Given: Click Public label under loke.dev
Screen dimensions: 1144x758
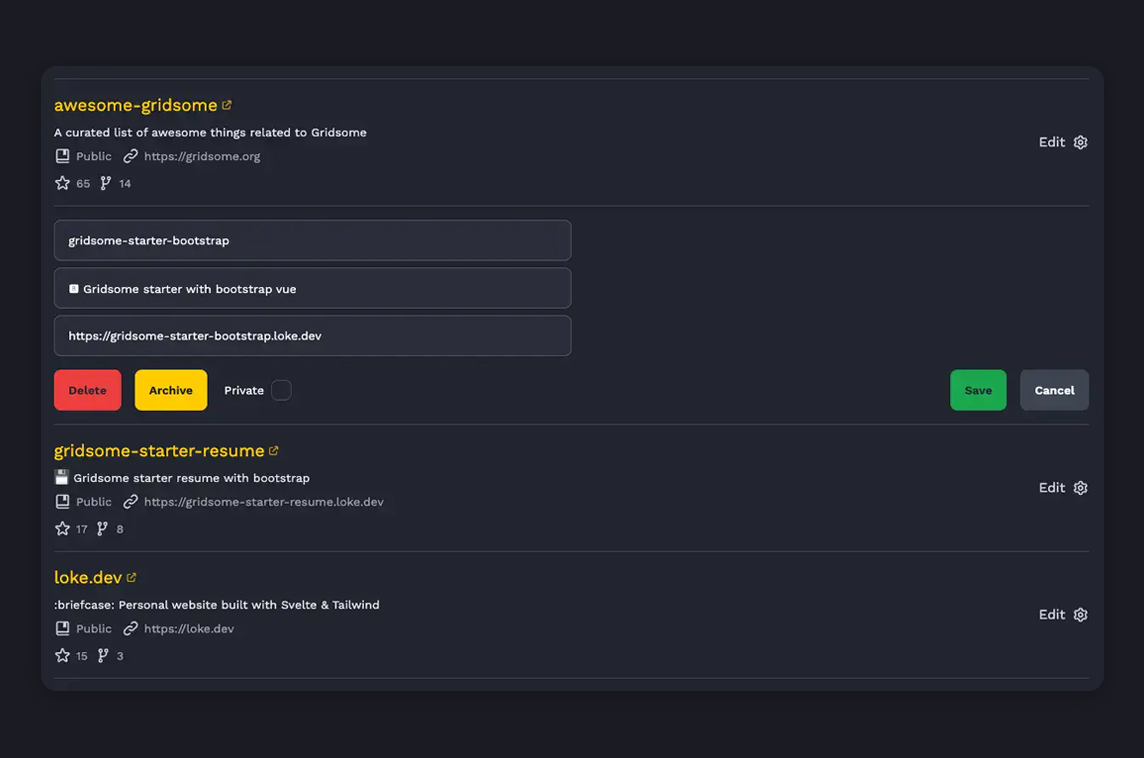Looking at the screenshot, I should point(94,629).
